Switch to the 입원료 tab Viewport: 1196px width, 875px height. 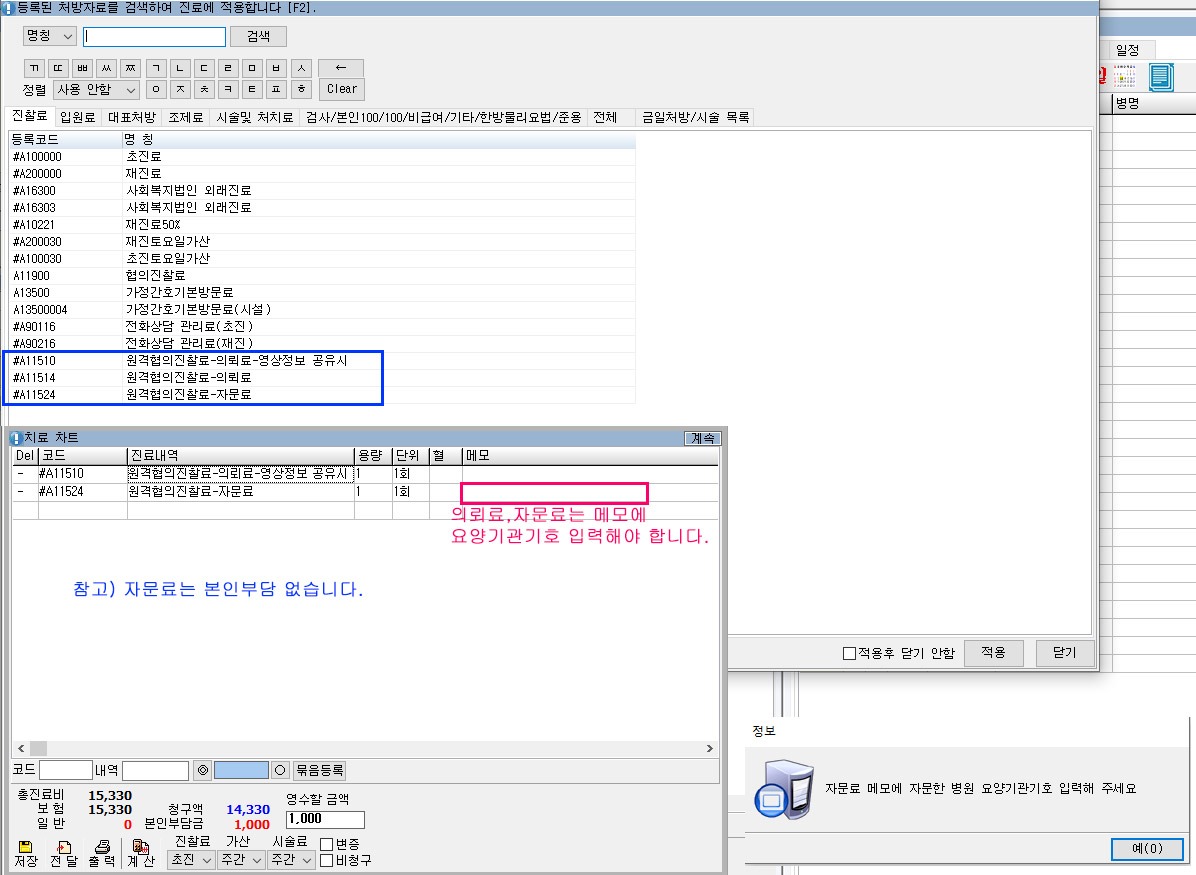77,117
